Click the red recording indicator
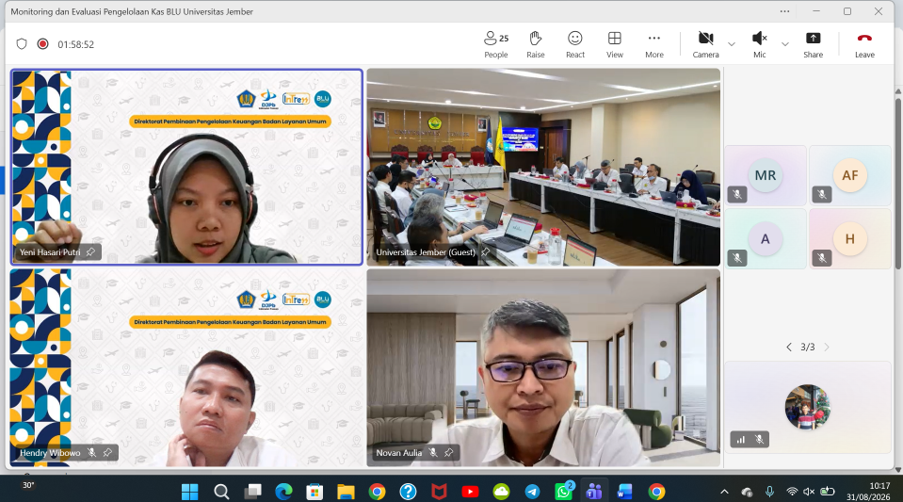 tap(43, 44)
